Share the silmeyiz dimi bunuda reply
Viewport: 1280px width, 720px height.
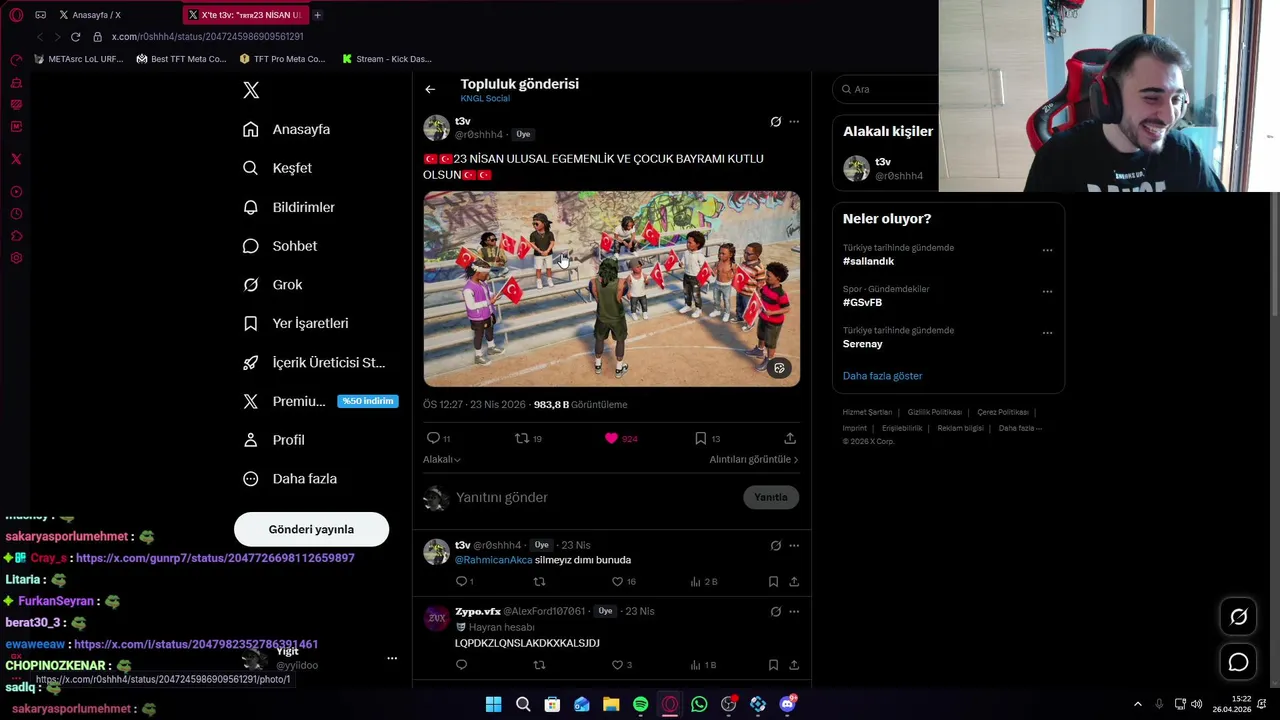(794, 581)
